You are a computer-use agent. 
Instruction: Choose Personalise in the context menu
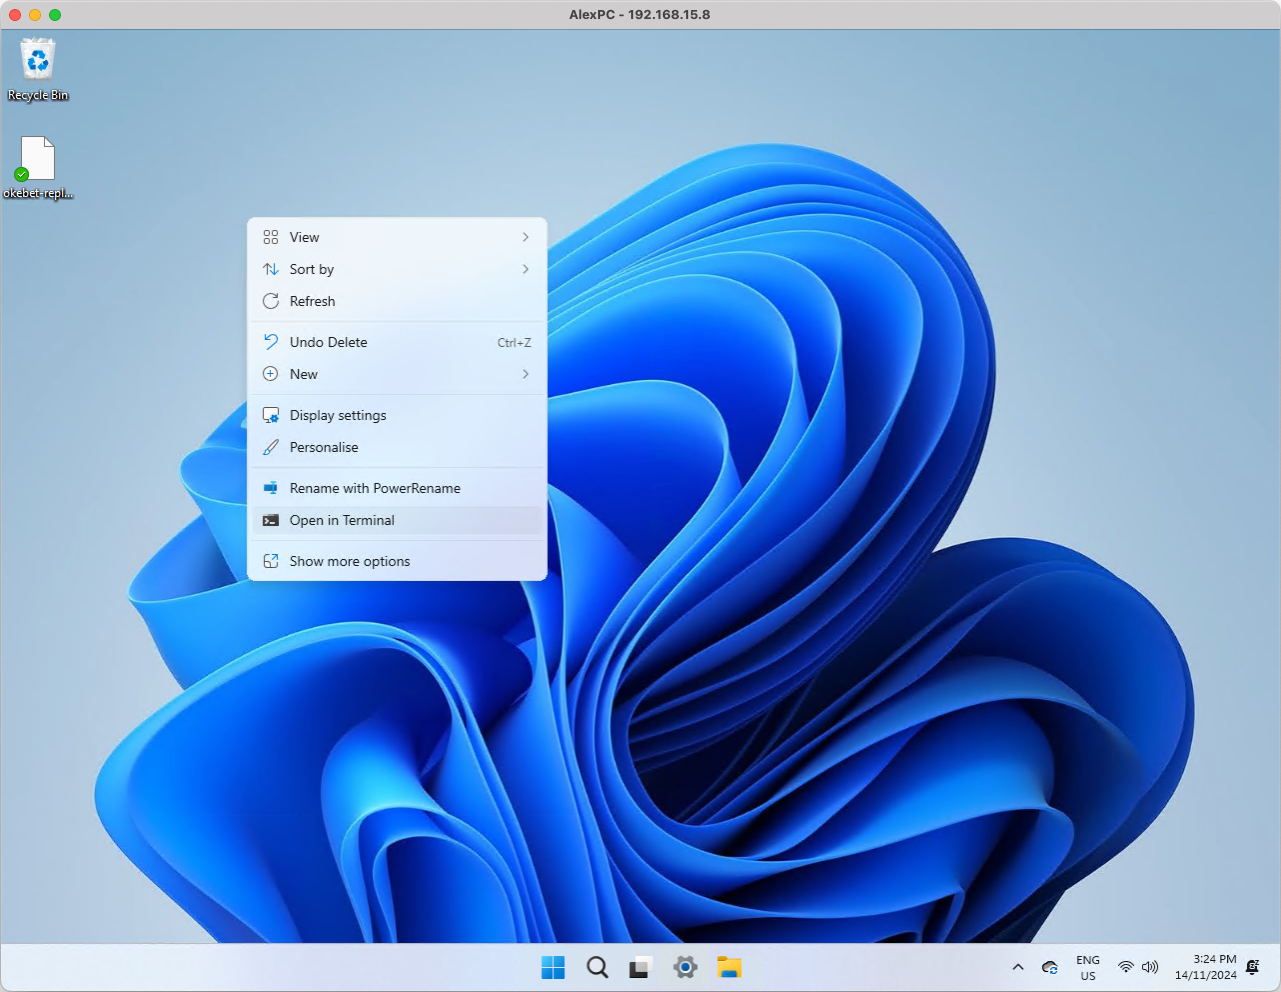397,447
